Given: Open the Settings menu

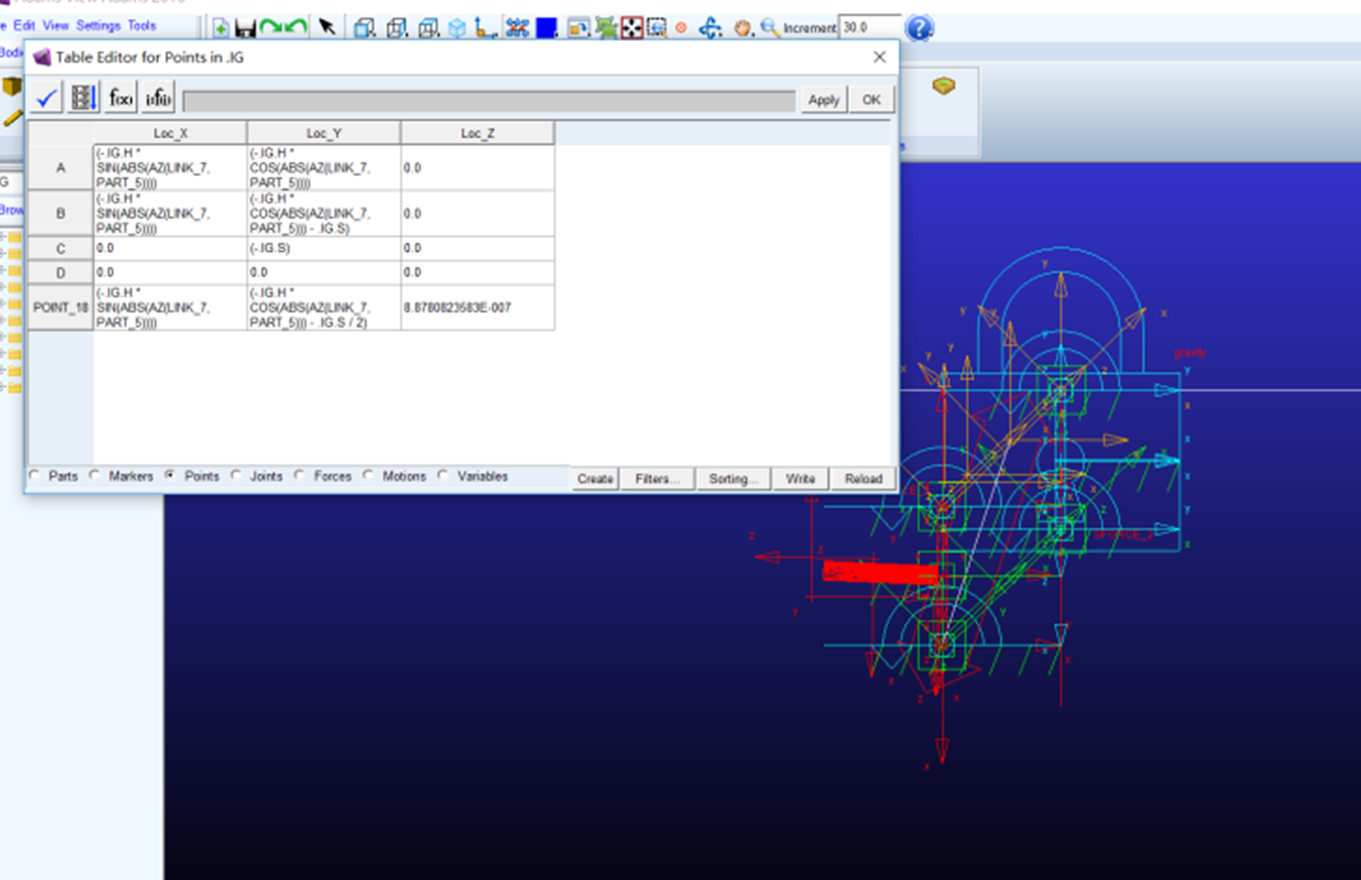Looking at the screenshot, I should pos(97,25).
